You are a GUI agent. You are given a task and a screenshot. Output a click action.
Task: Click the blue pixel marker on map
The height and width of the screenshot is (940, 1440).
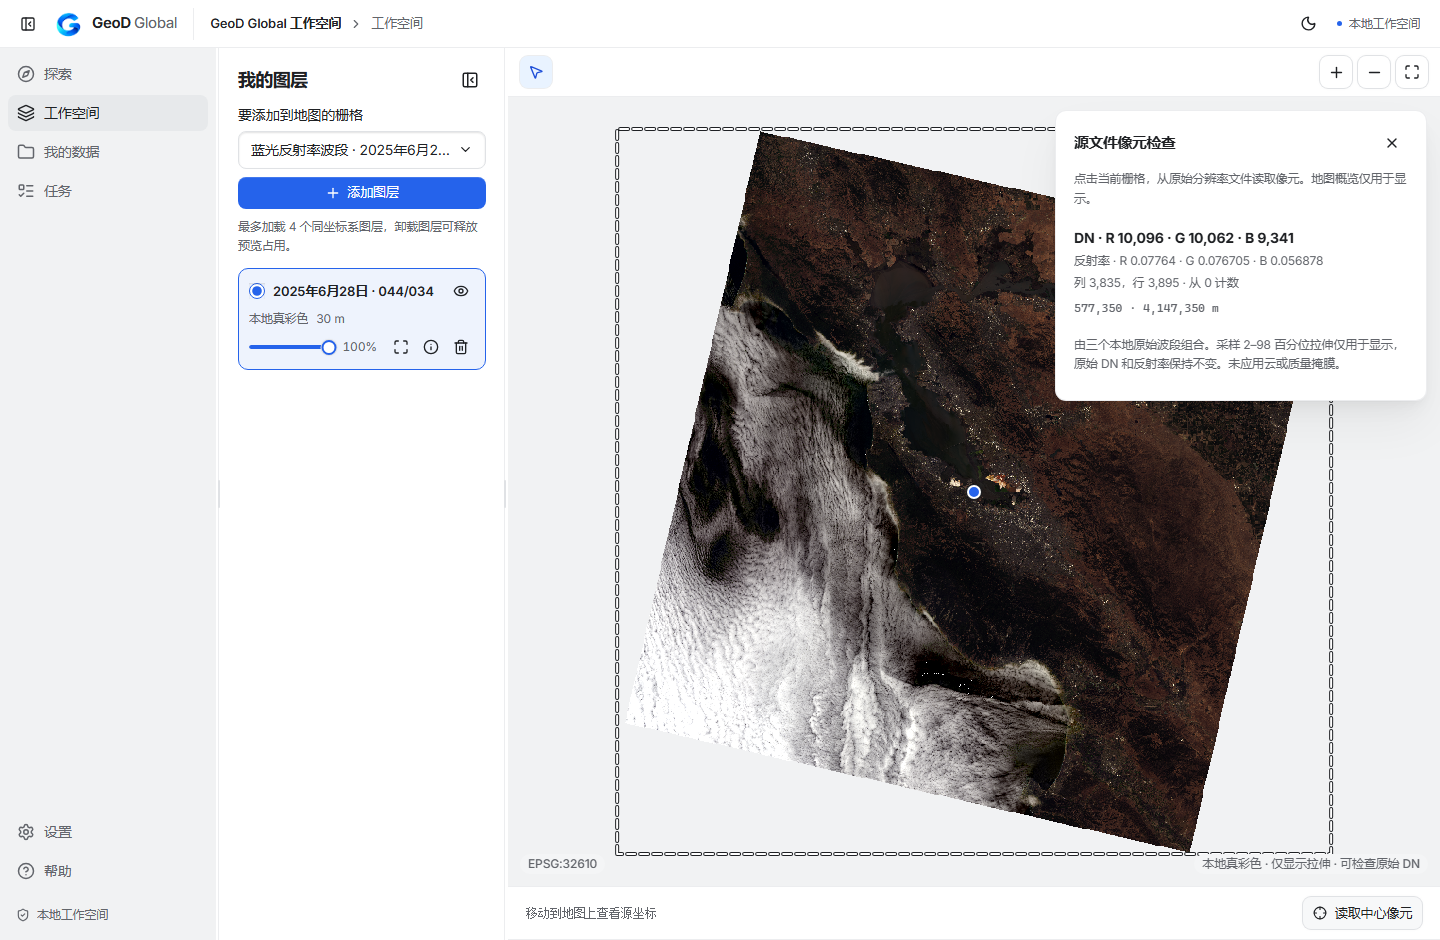tap(974, 492)
